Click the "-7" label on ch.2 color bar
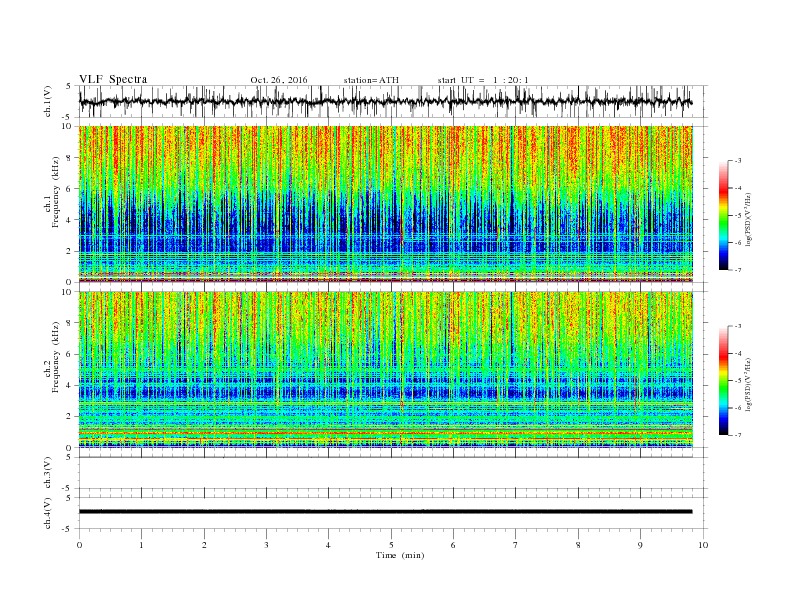This screenshot has height=612, width=792. [738, 435]
